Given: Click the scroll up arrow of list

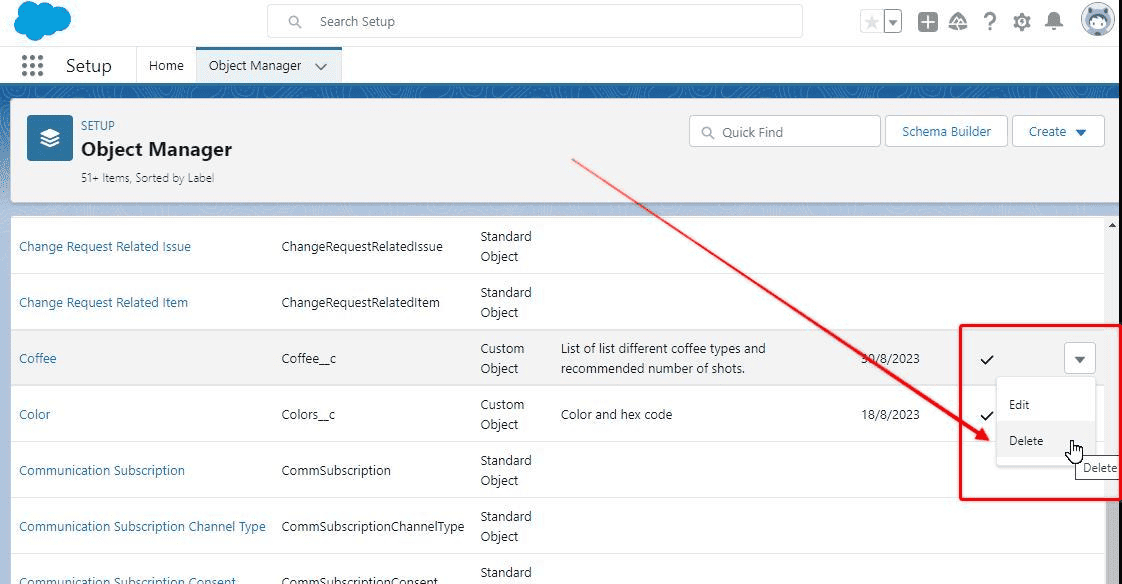Looking at the screenshot, I should [x=1112, y=225].
